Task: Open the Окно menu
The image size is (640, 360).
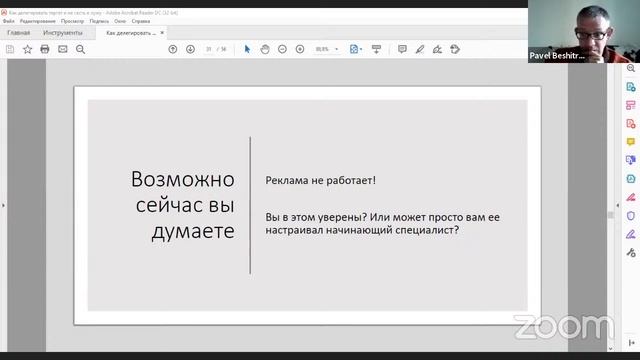Action: click(120, 21)
